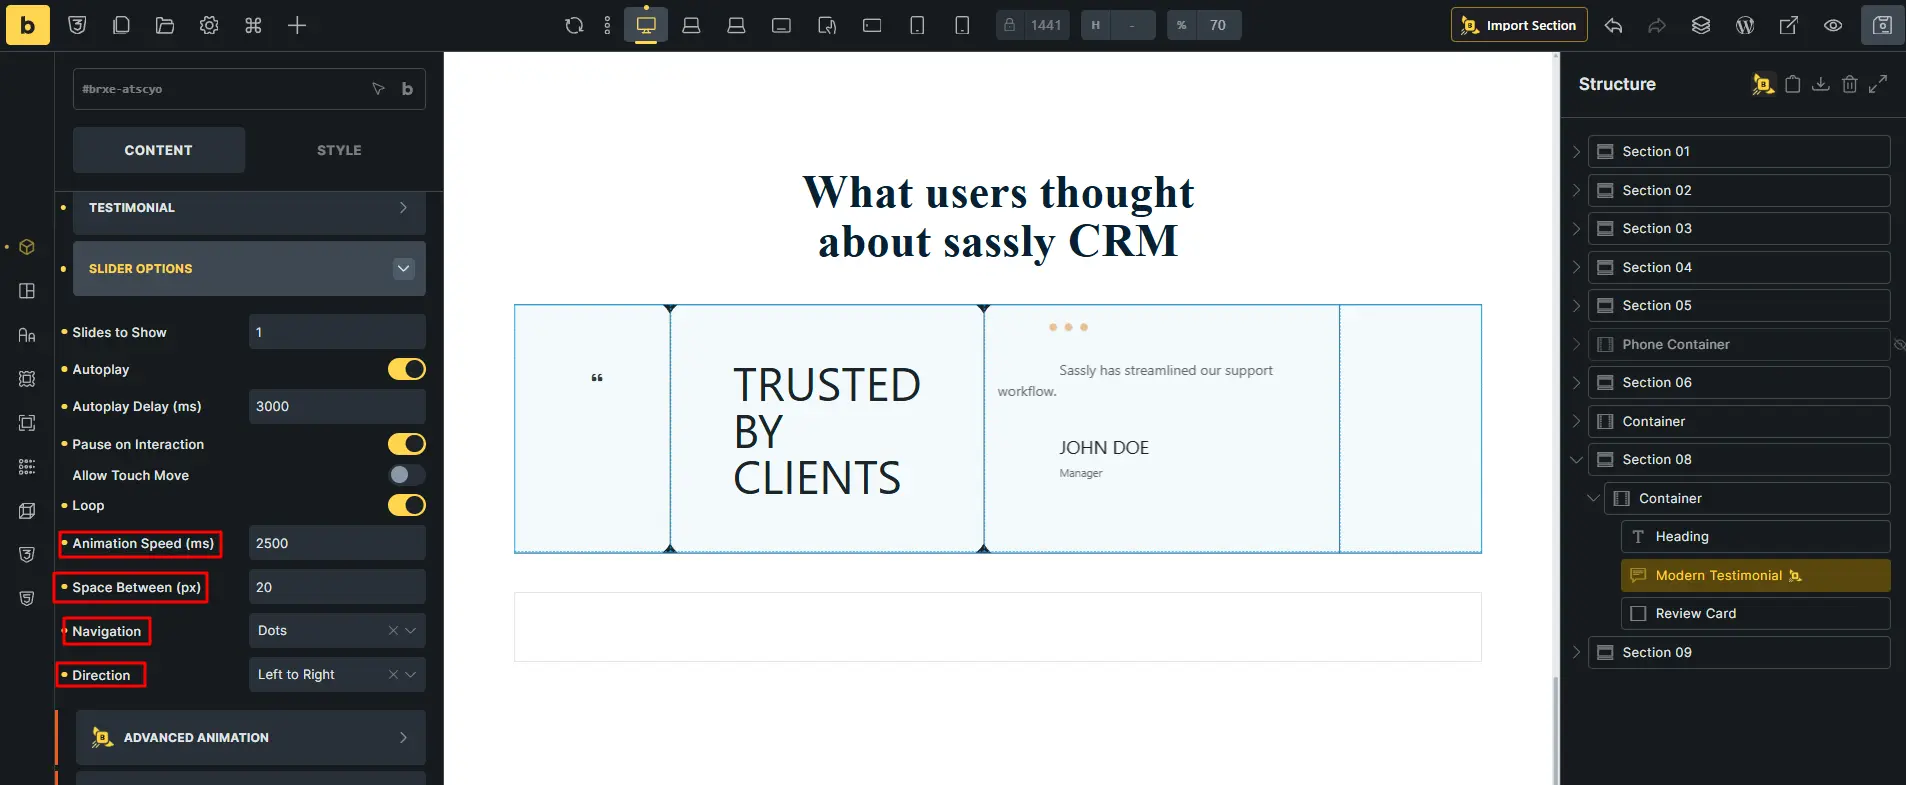This screenshot has width=1906, height=785.
Task: Click the Import Section button
Action: [1519, 25]
